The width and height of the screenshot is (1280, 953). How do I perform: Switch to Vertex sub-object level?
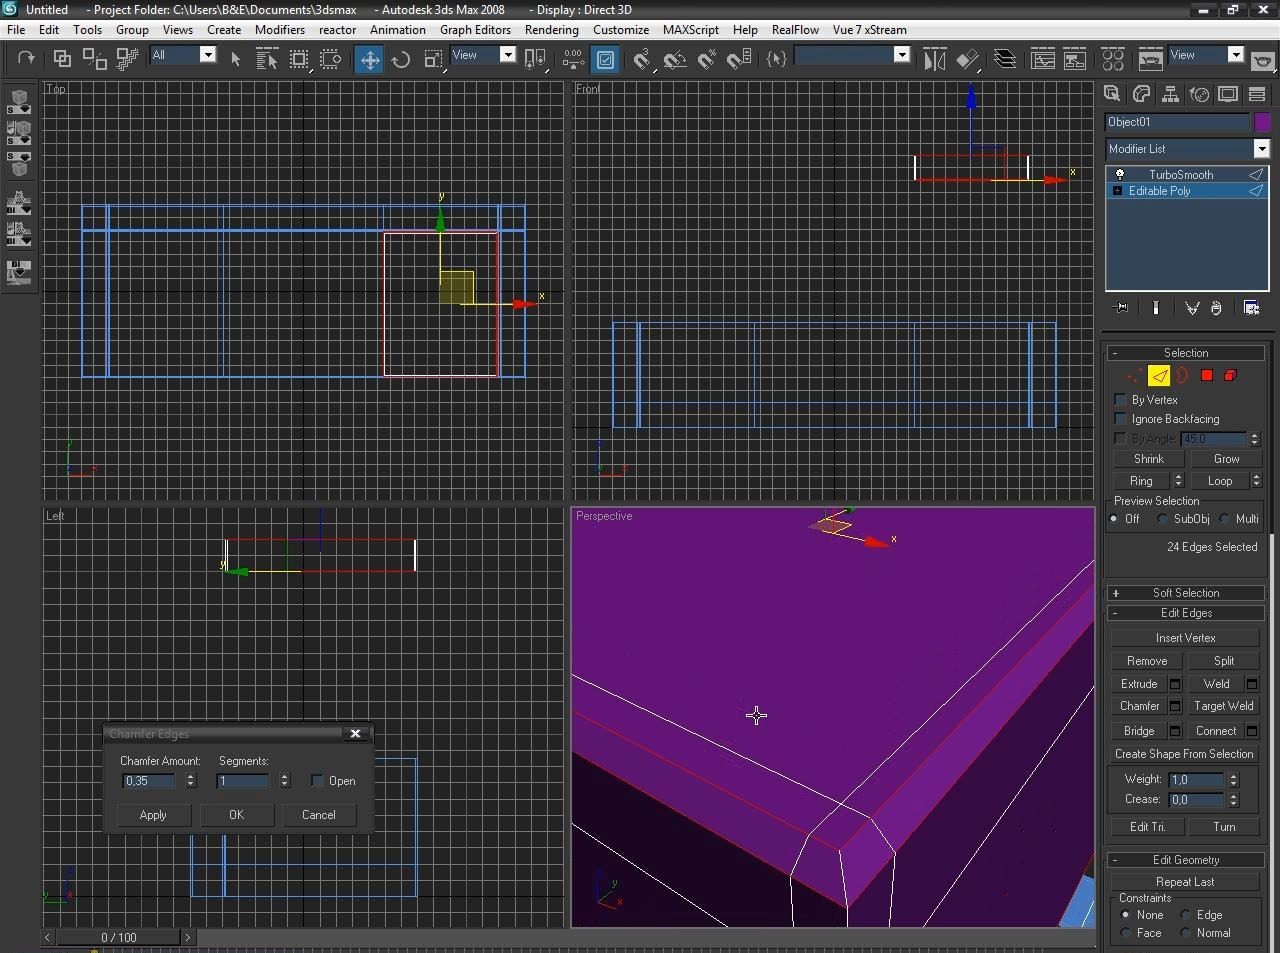point(1133,376)
